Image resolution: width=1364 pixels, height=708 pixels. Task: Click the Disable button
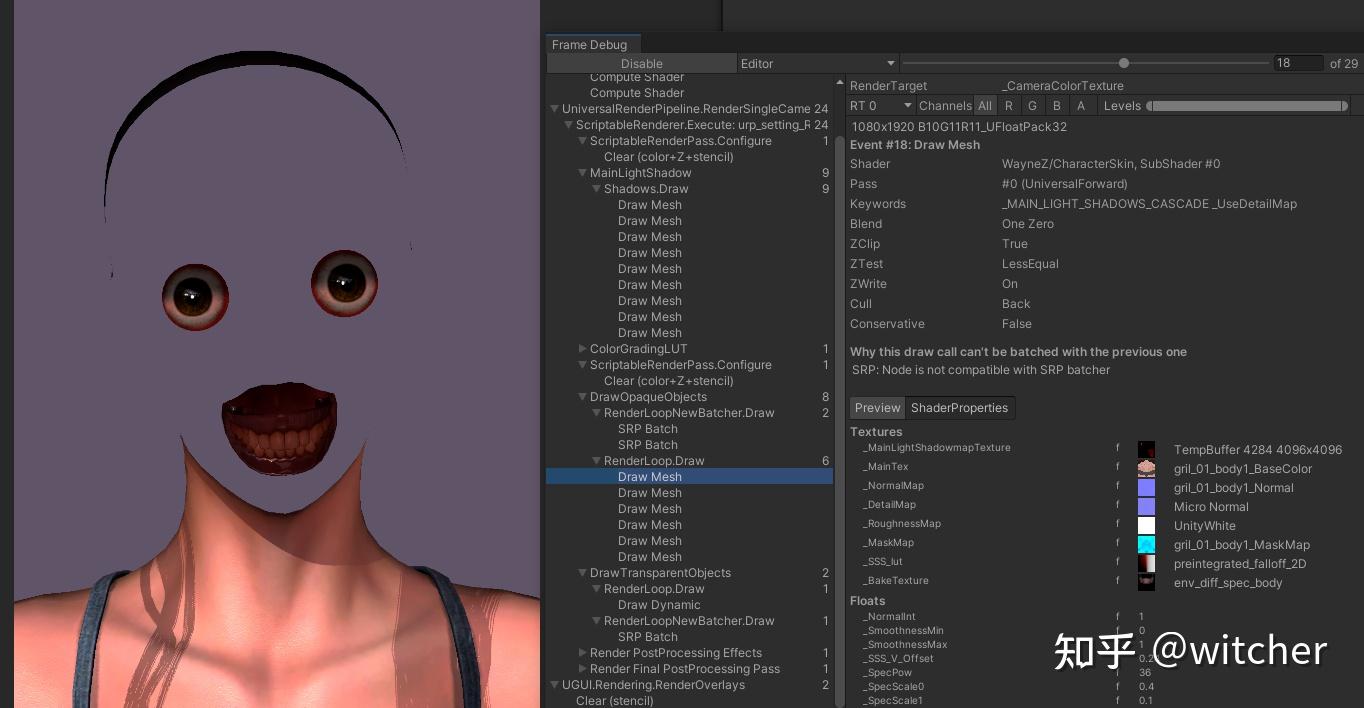coord(641,63)
